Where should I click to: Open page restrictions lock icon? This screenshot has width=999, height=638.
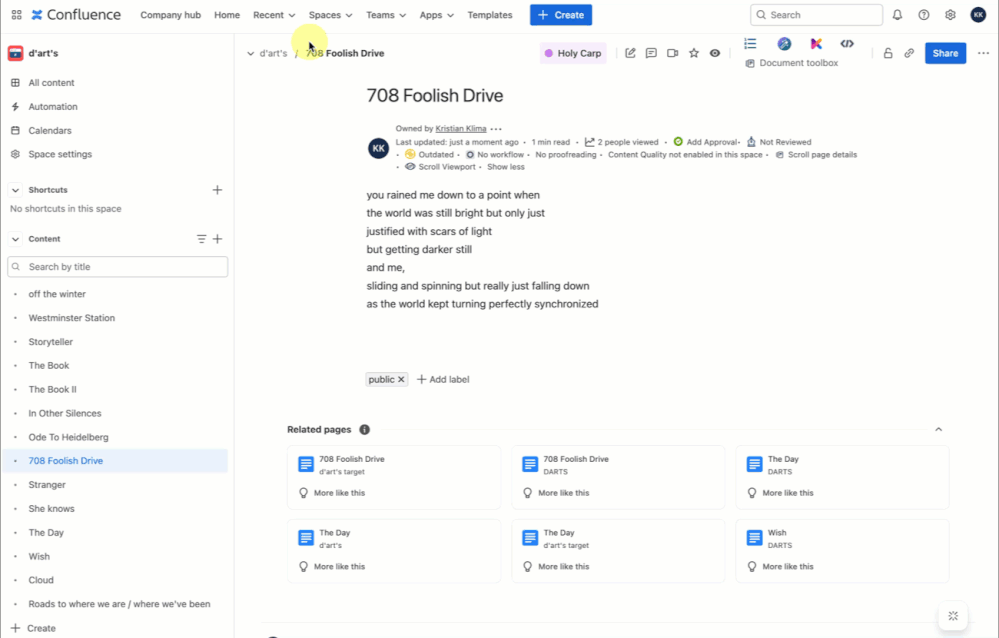pos(888,53)
